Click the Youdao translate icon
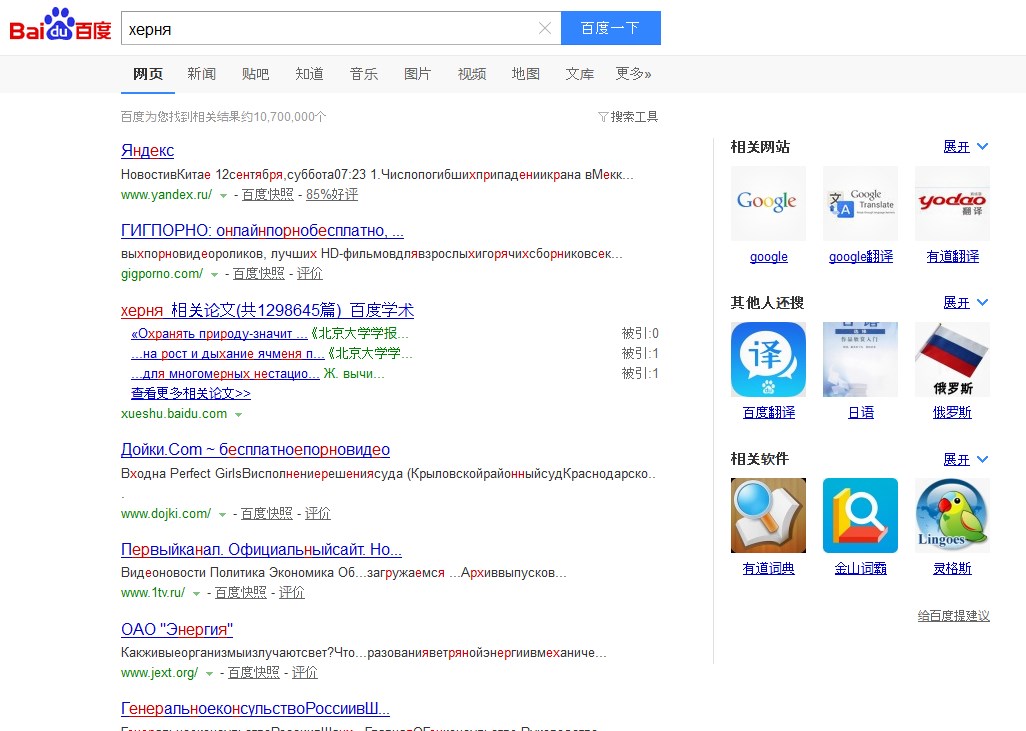This screenshot has height=731, width=1026. [952, 203]
